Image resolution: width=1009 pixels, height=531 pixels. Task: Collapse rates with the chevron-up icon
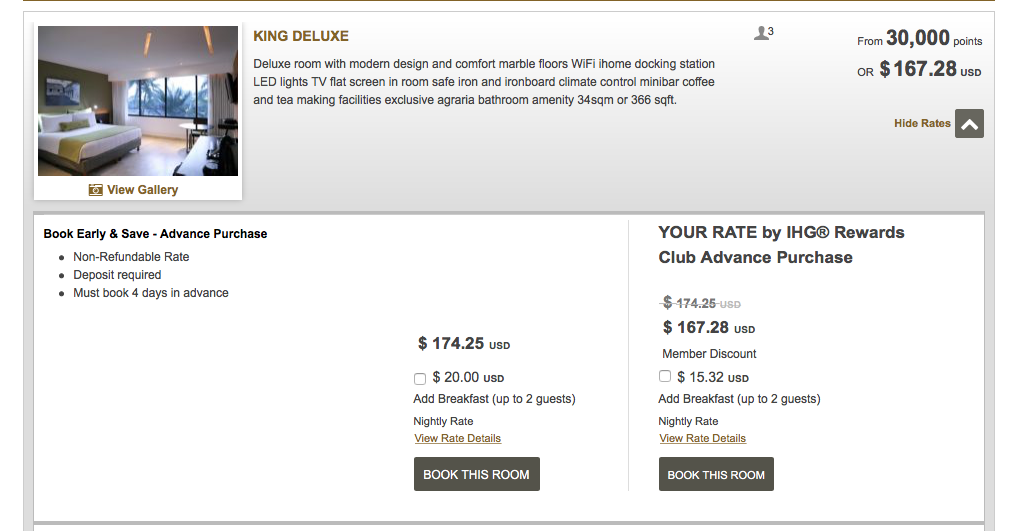tap(969, 123)
